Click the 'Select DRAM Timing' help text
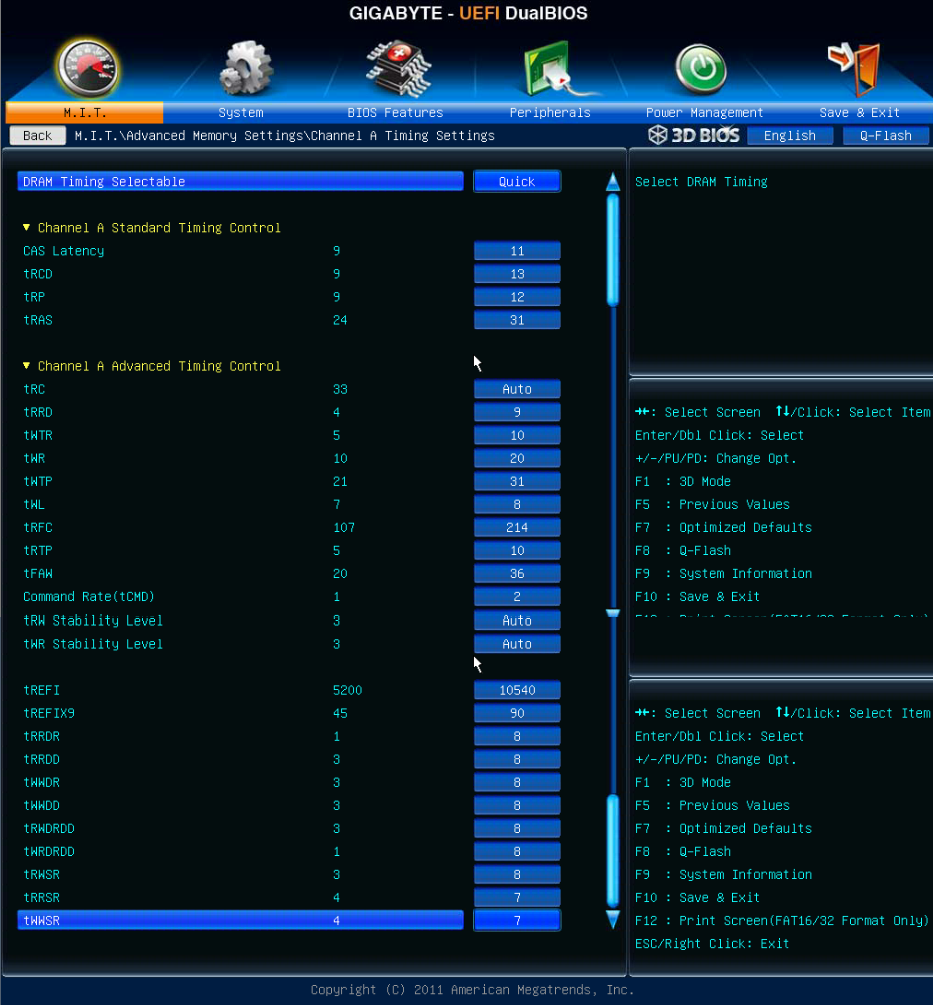The width and height of the screenshot is (933, 1005). pos(701,181)
